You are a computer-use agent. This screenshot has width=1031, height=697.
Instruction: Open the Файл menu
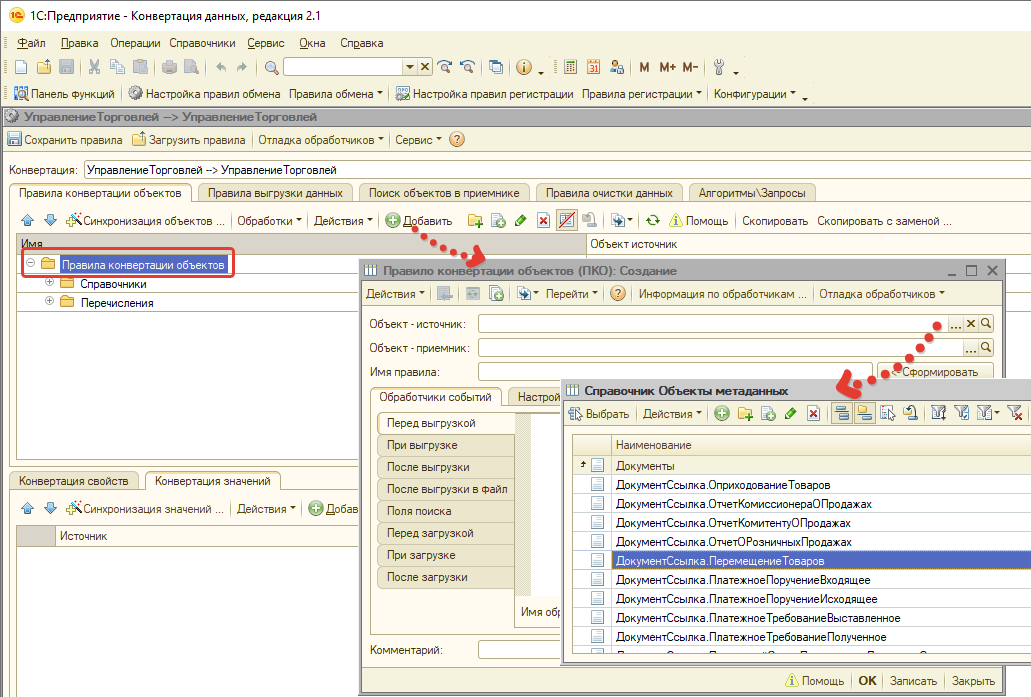[x=32, y=43]
